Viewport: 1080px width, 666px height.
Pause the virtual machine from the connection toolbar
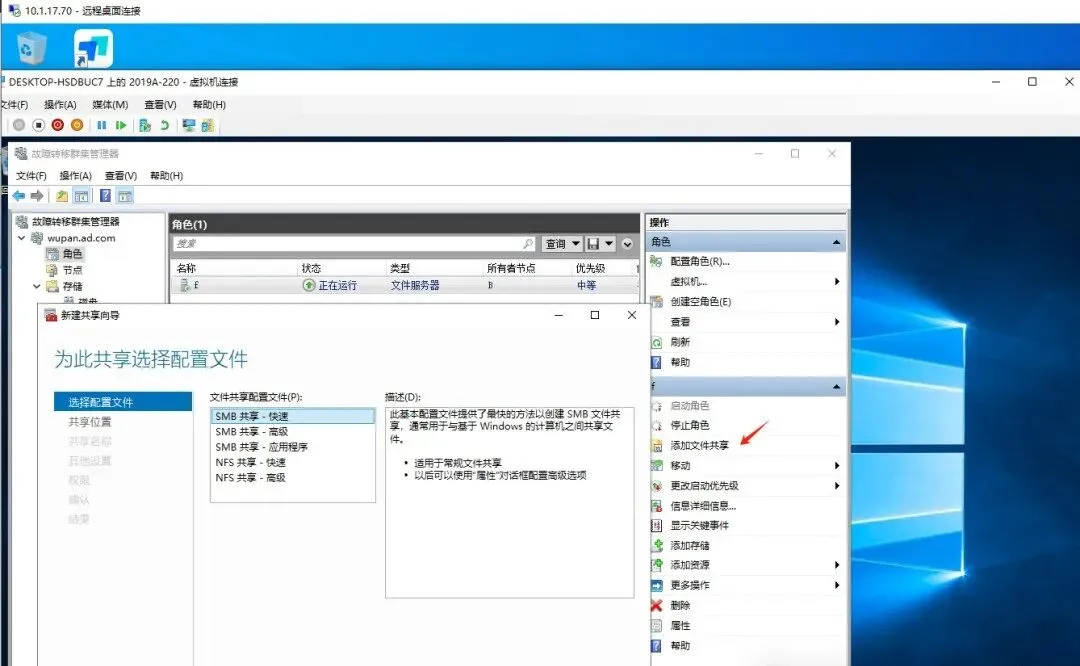point(100,125)
